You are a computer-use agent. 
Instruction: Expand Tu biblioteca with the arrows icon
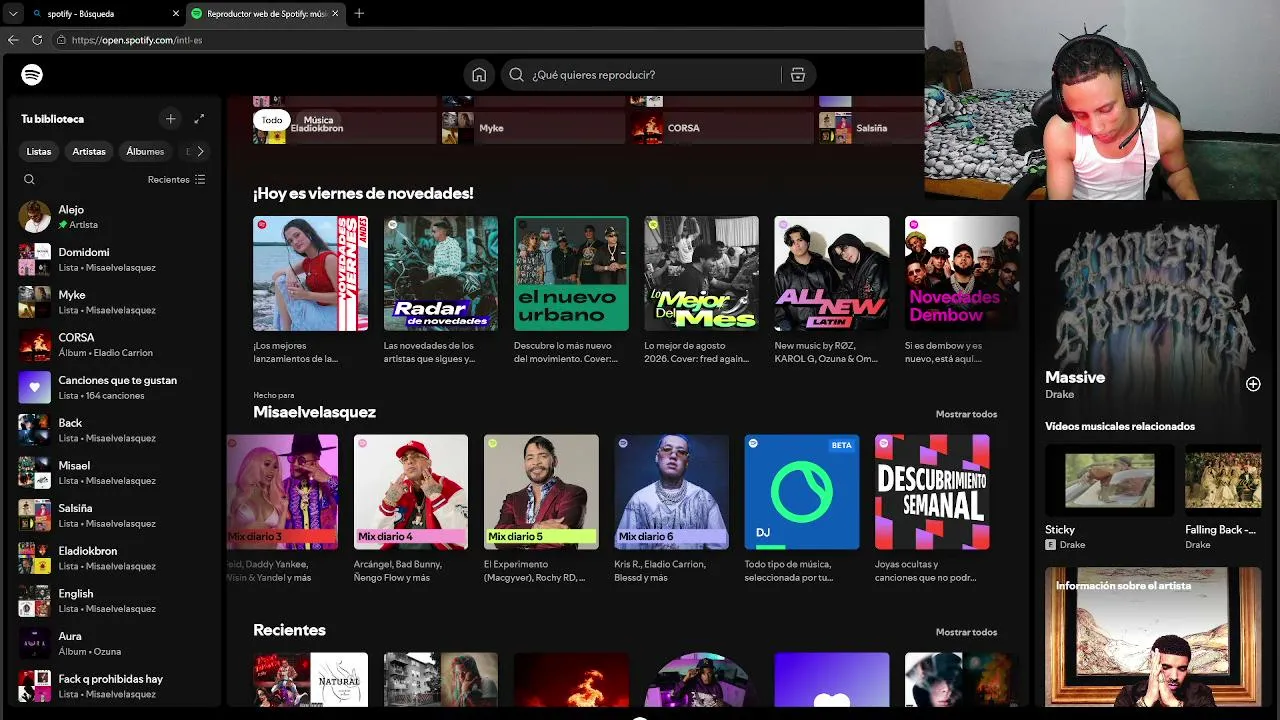[199, 119]
